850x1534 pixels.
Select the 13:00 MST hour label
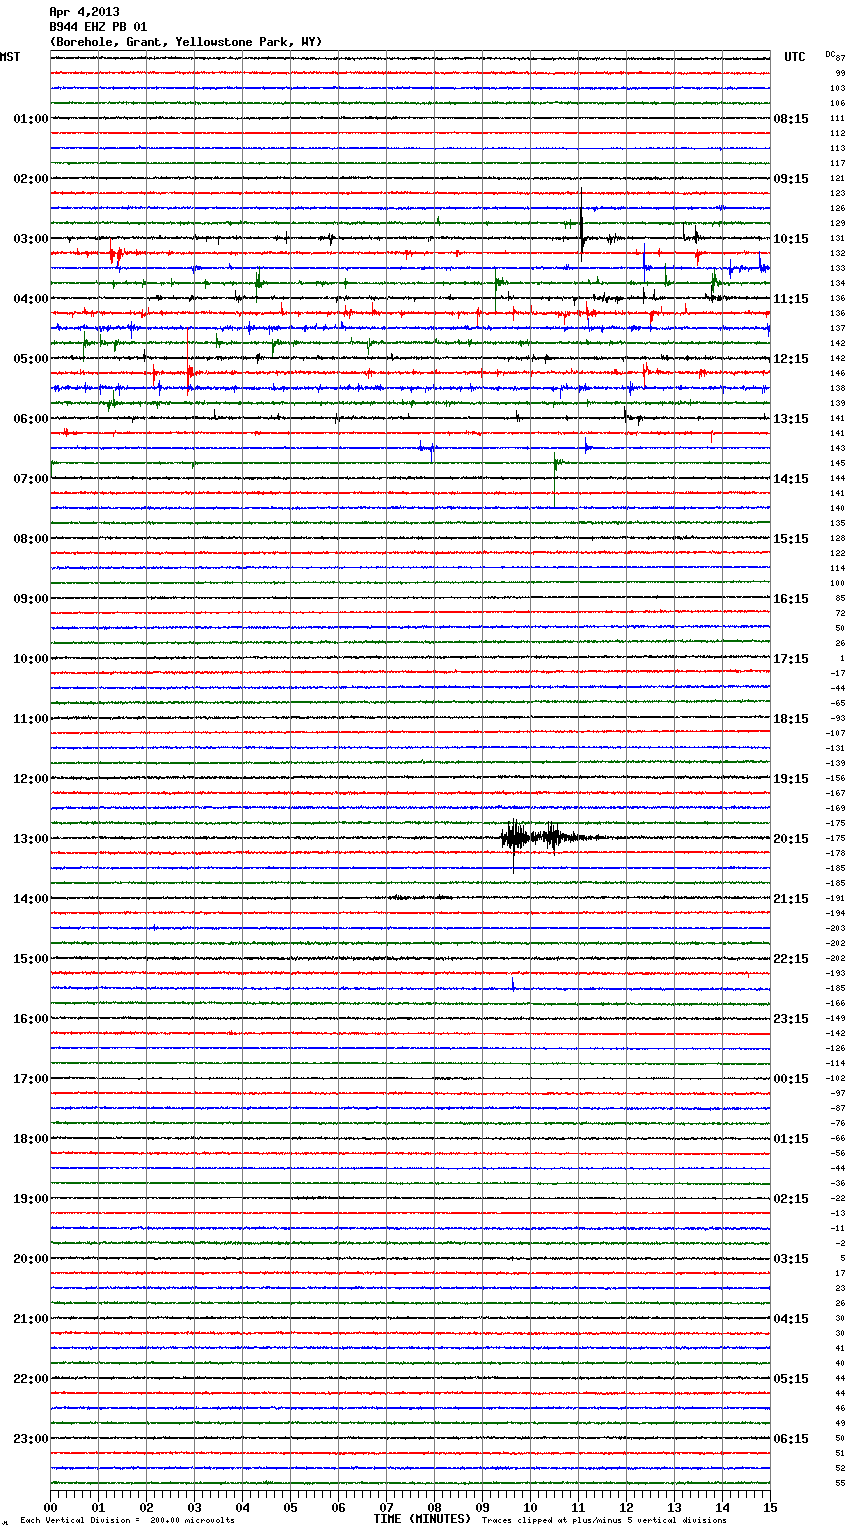[x=30, y=839]
